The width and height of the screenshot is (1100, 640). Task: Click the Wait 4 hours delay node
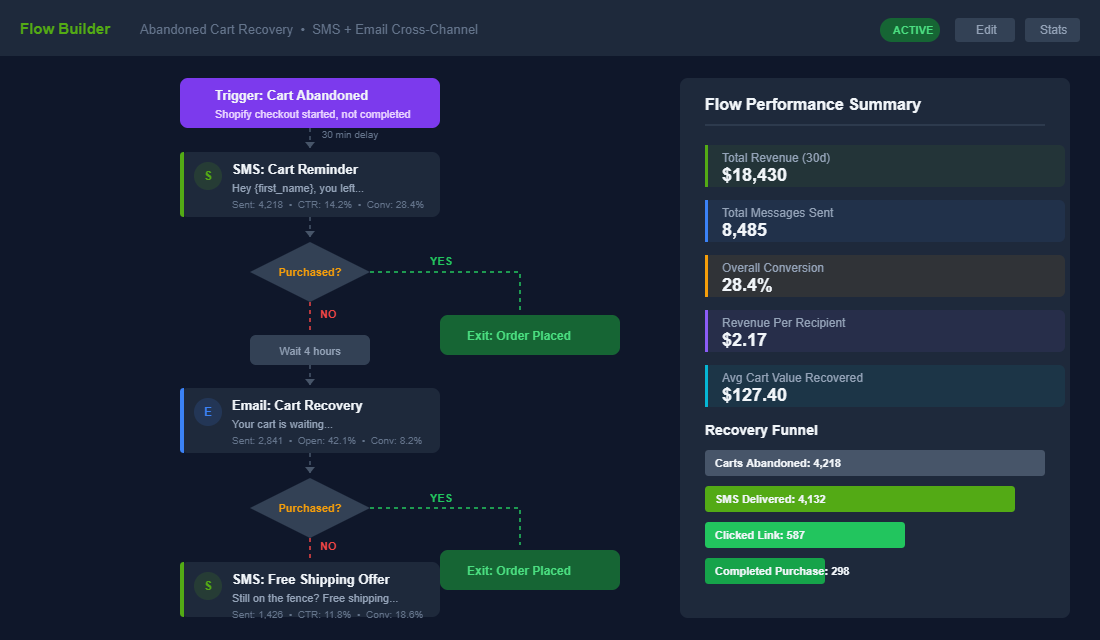point(309,349)
